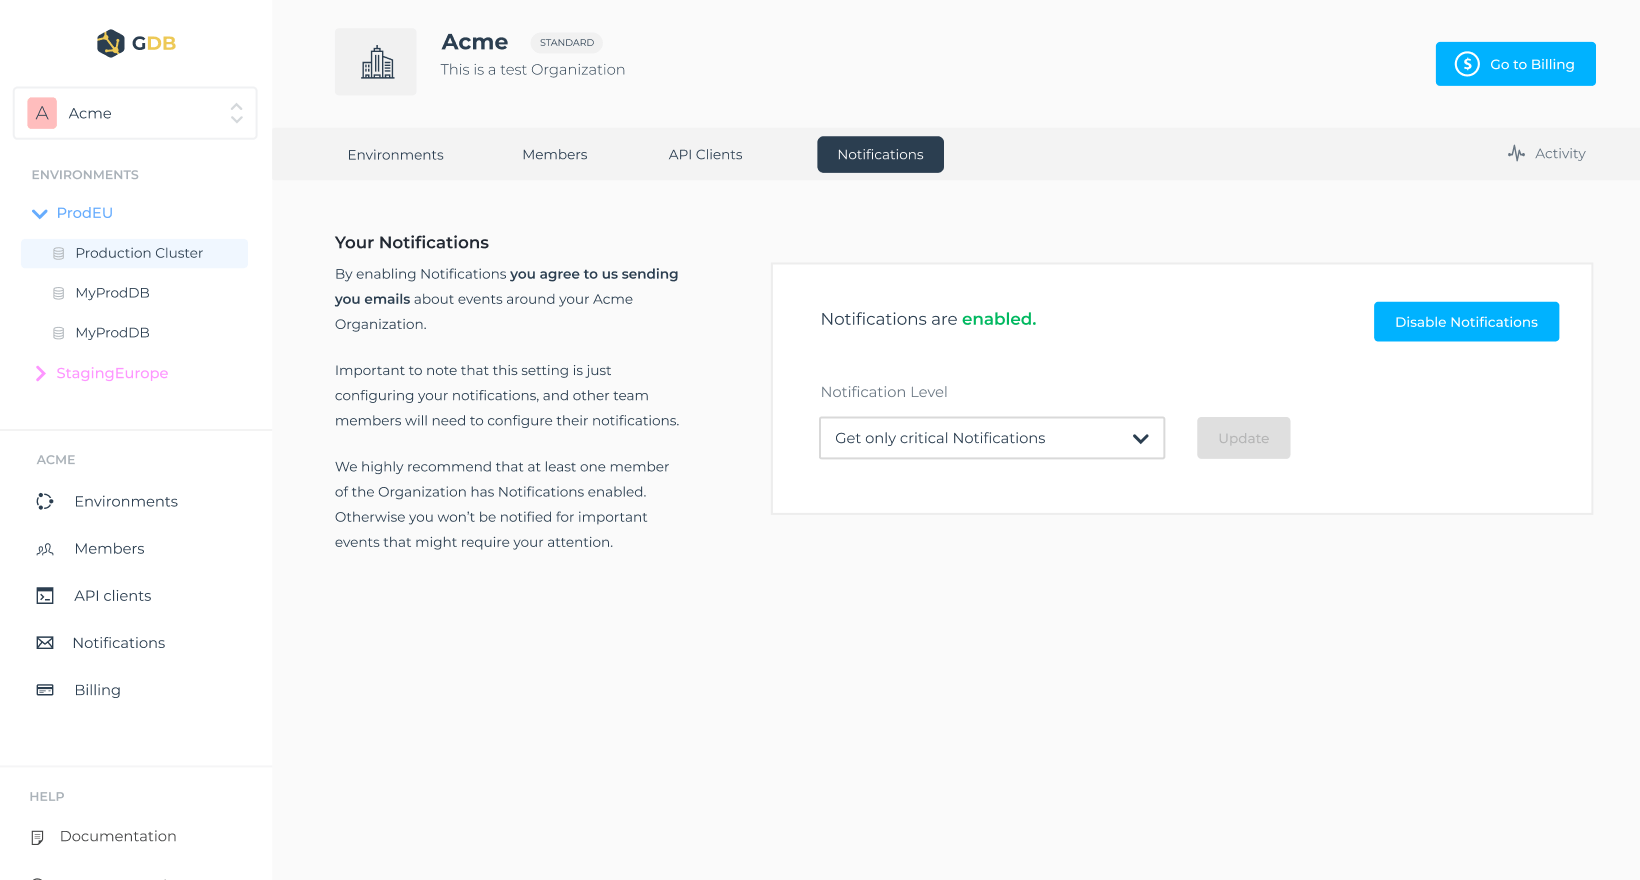Switch to the Members tab
This screenshot has height=880, width=1640.
554,155
